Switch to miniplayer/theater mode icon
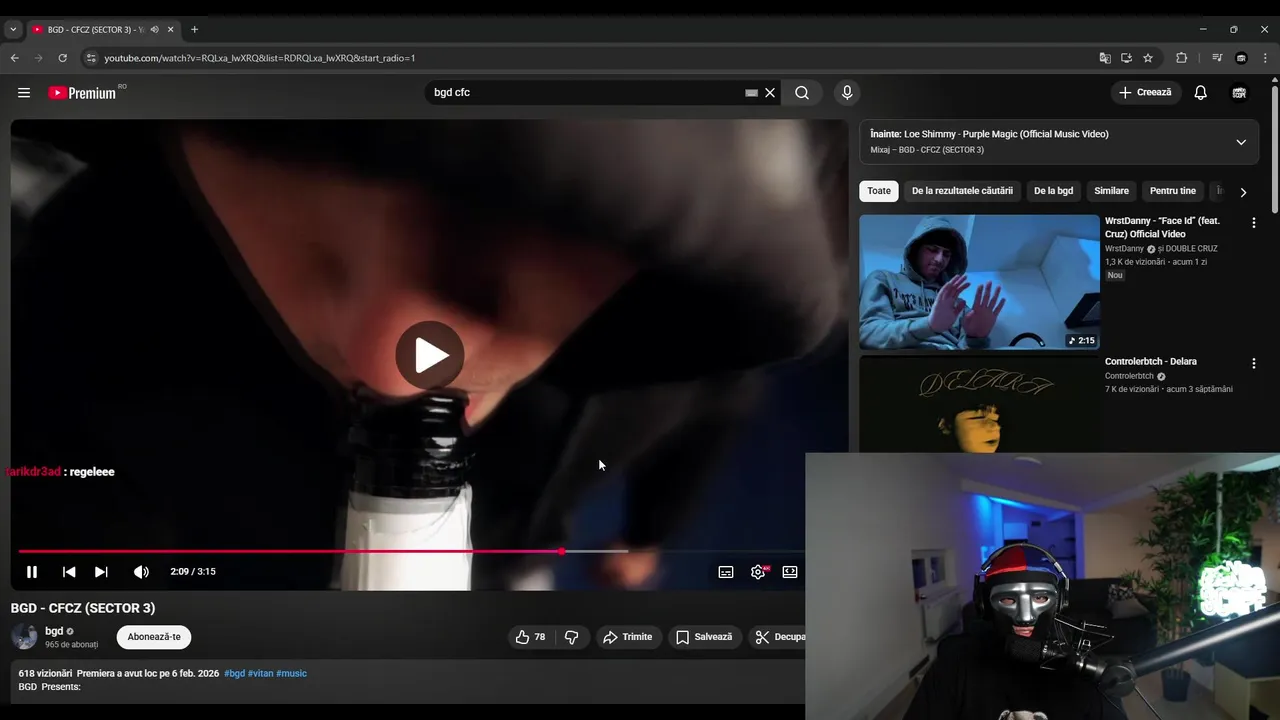1280x720 pixels. [790, 572]
